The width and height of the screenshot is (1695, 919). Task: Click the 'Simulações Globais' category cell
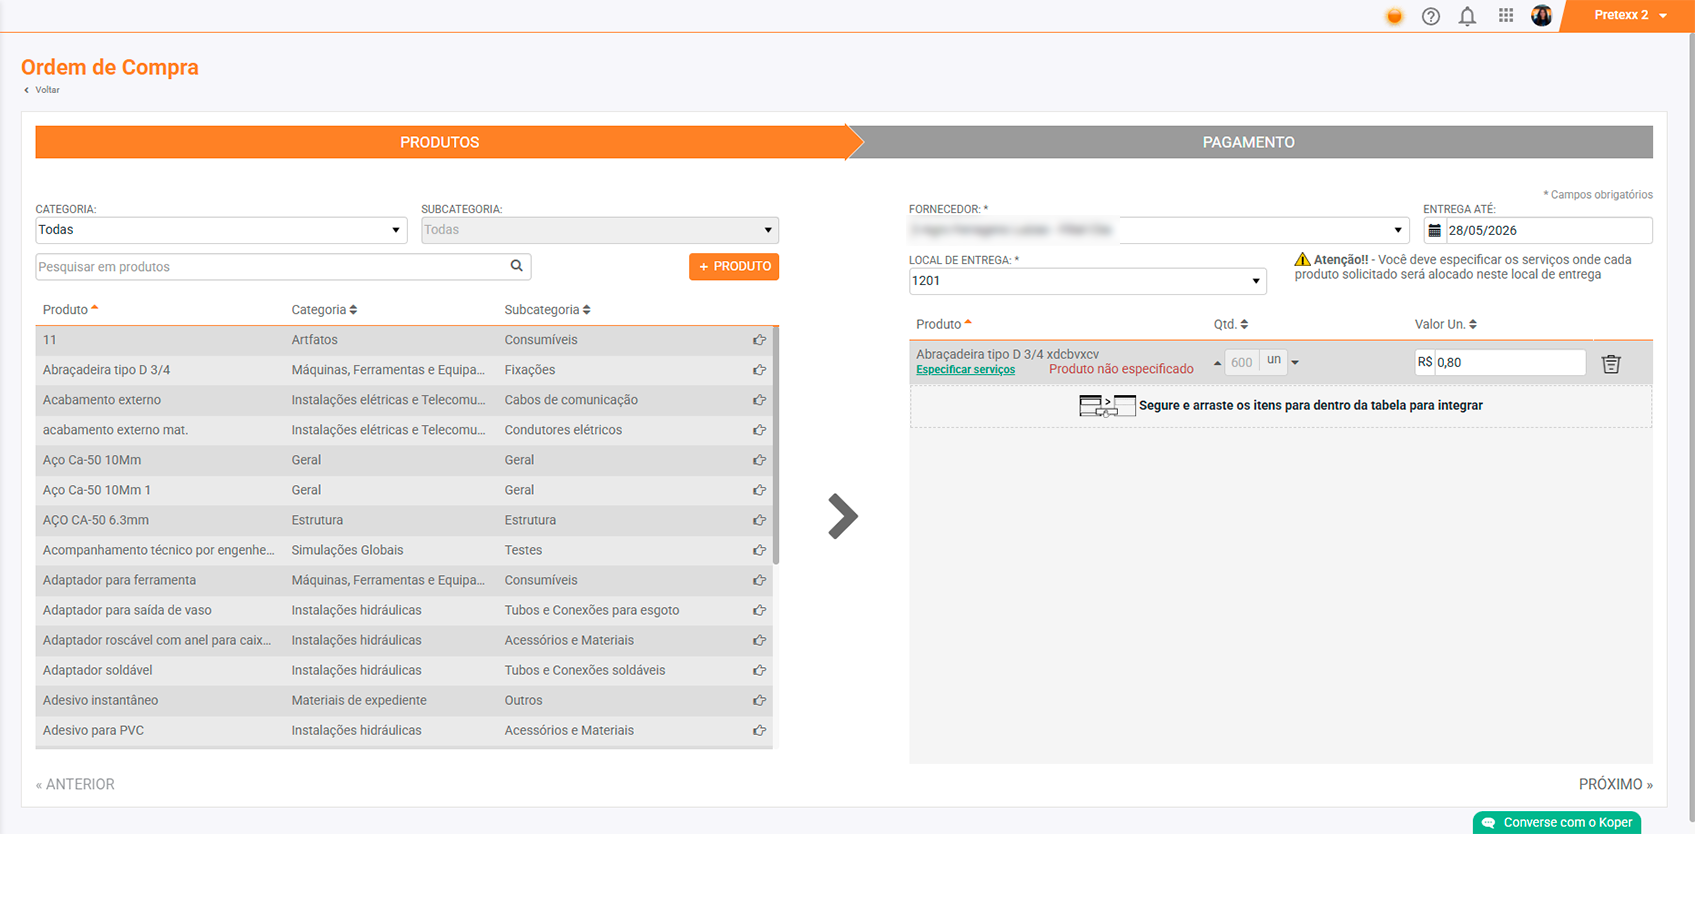pyautogui.click(x=347, y=550)
